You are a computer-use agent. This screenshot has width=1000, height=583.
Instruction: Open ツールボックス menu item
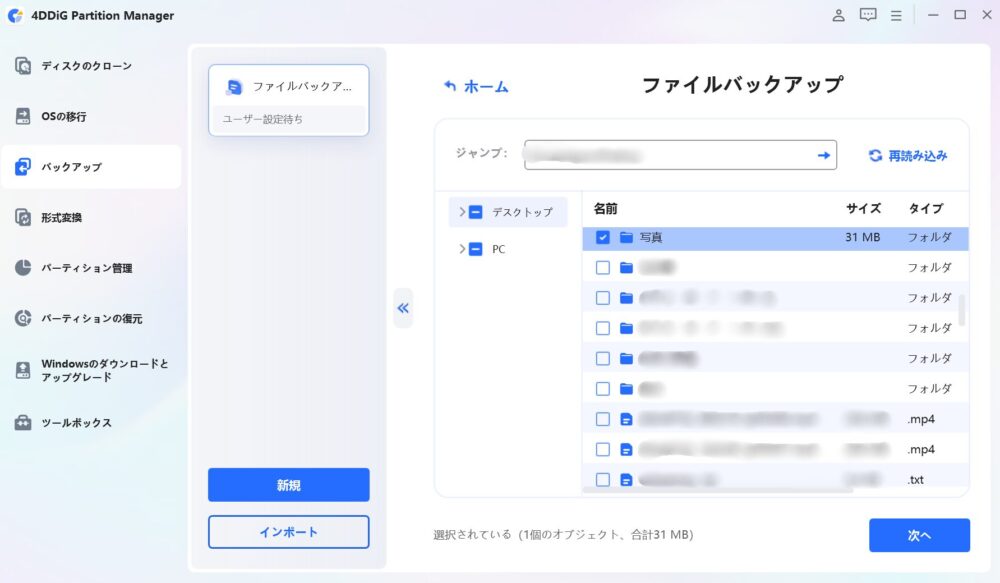click(91, 422)
